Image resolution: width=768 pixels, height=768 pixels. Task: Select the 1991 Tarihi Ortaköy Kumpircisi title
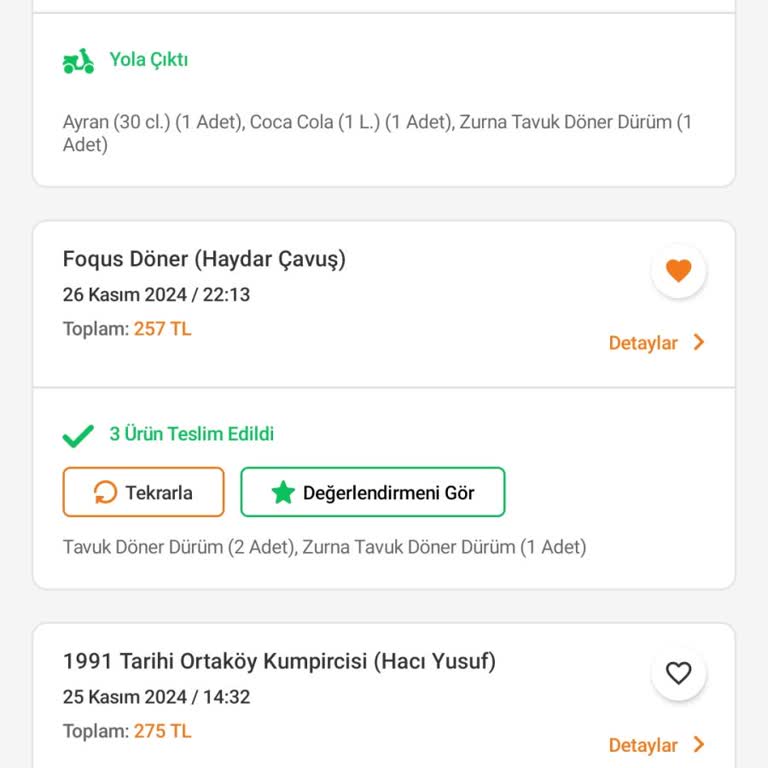click(x=279, y=661)
